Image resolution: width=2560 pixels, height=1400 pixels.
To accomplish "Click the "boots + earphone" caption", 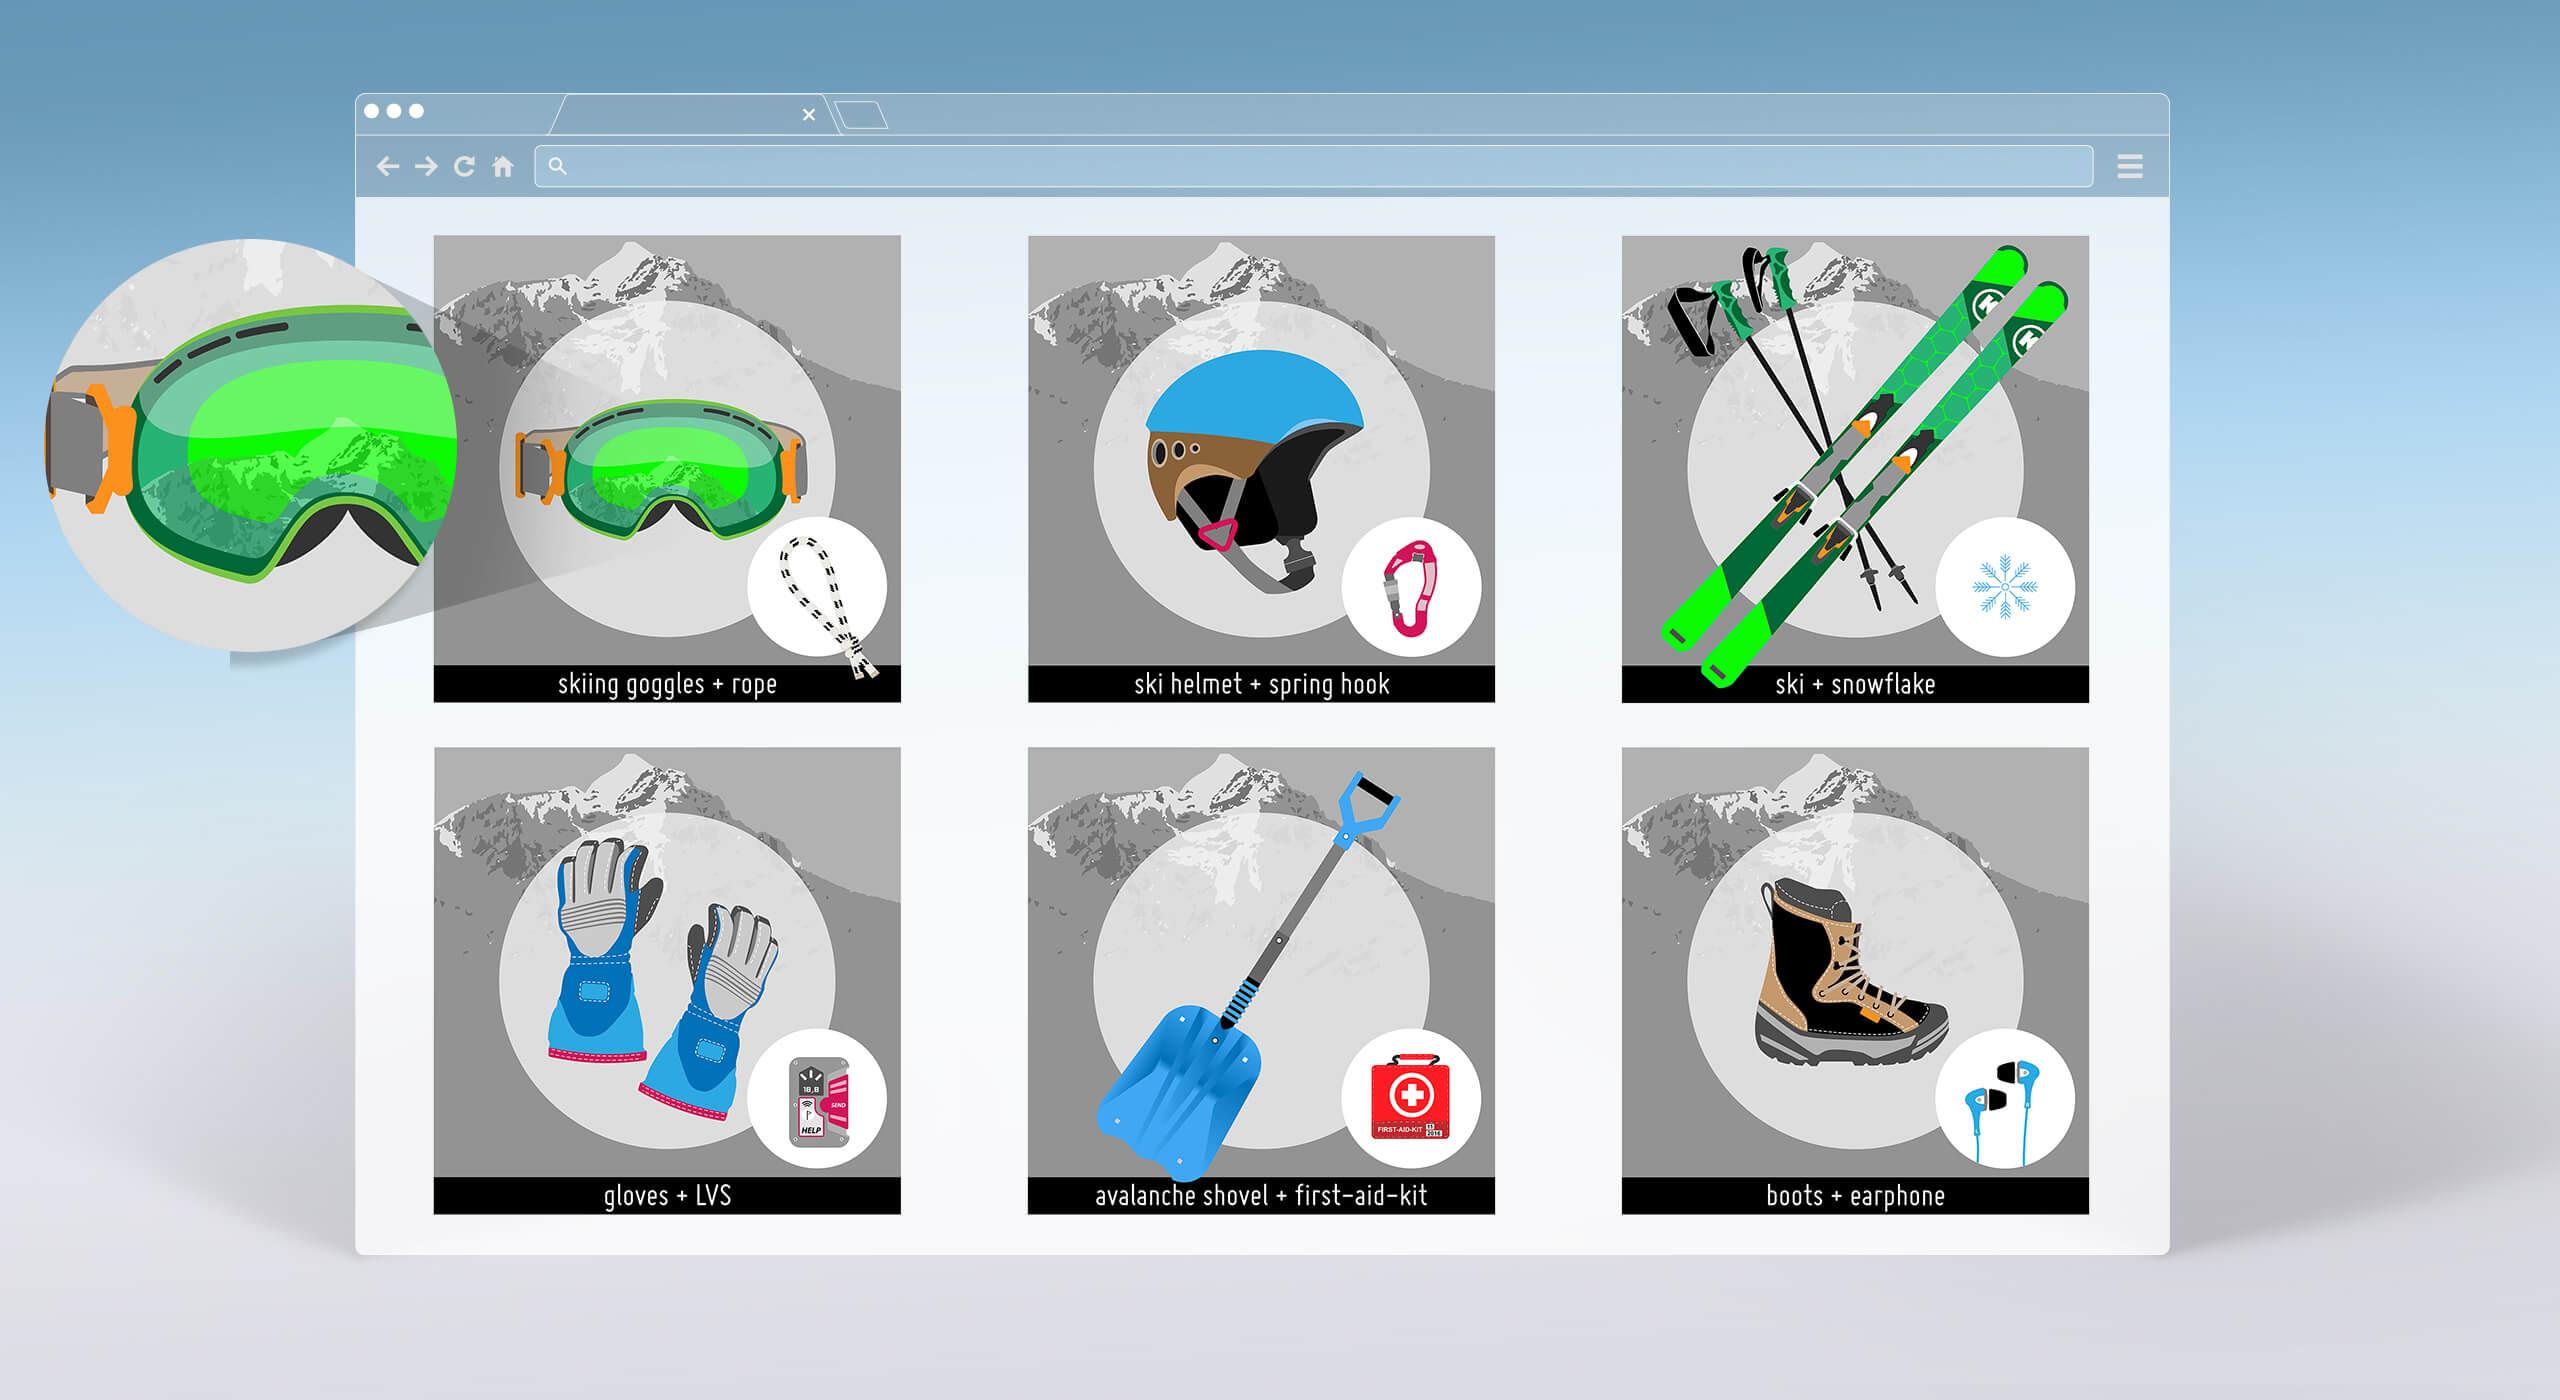I will click(x=1855, y=1196).
